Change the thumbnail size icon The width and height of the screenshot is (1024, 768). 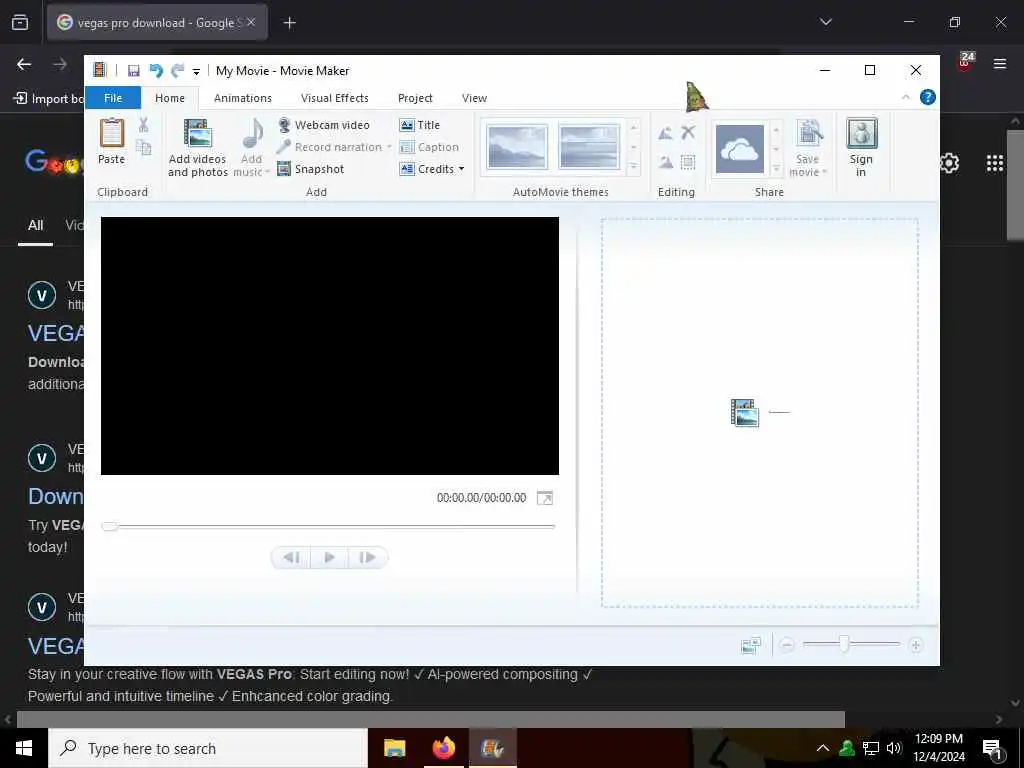pos(751,645)
